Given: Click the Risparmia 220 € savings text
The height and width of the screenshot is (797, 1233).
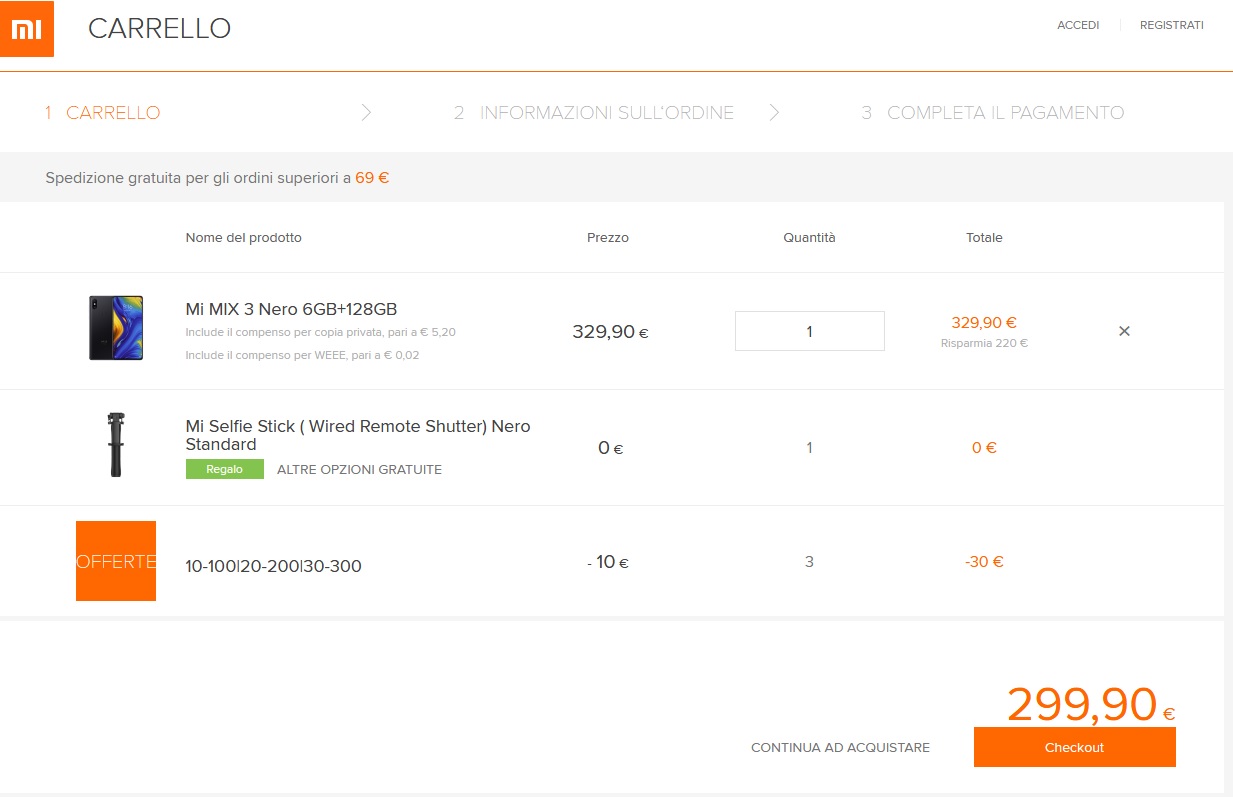Looking at the screenshot, I should (984, 343).
